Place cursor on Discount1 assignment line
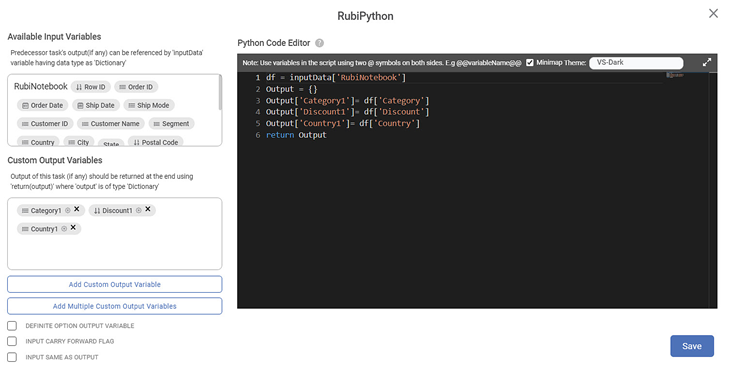 pos(347,112)
